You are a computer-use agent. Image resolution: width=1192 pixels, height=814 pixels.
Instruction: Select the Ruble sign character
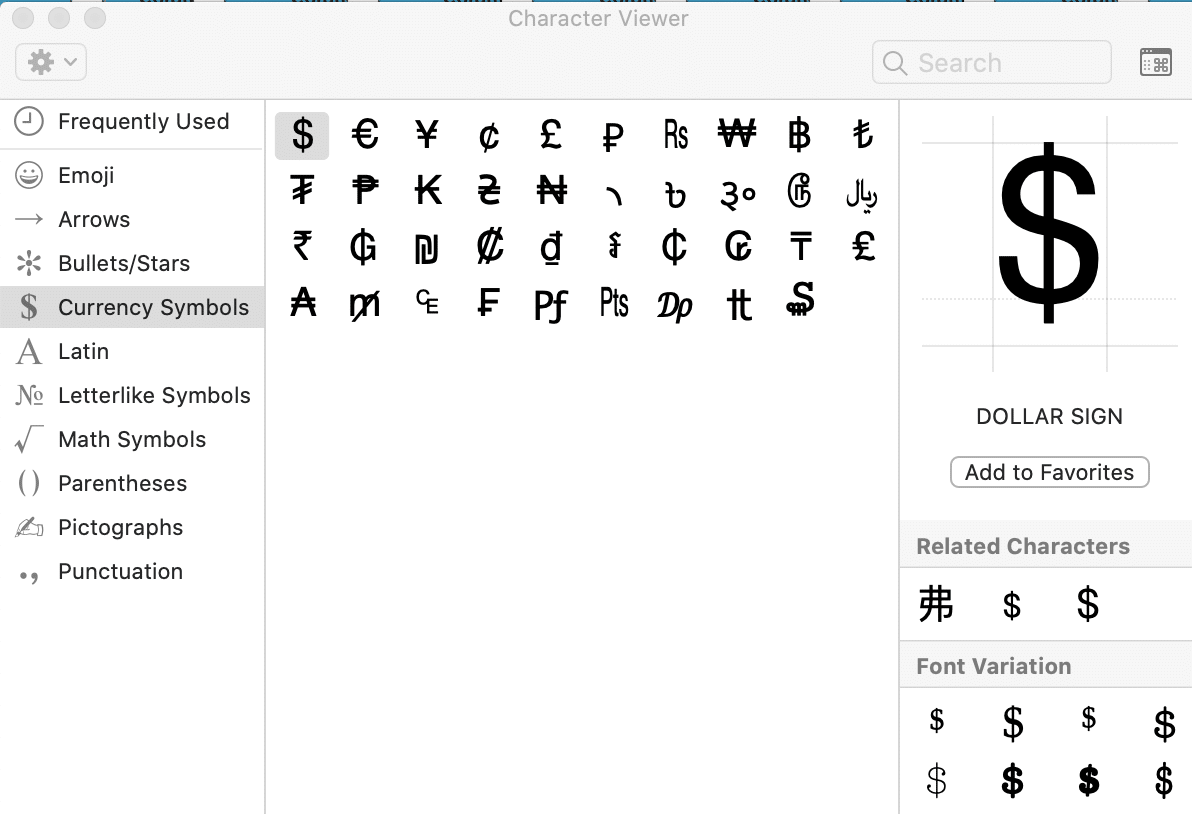[613, 135]
